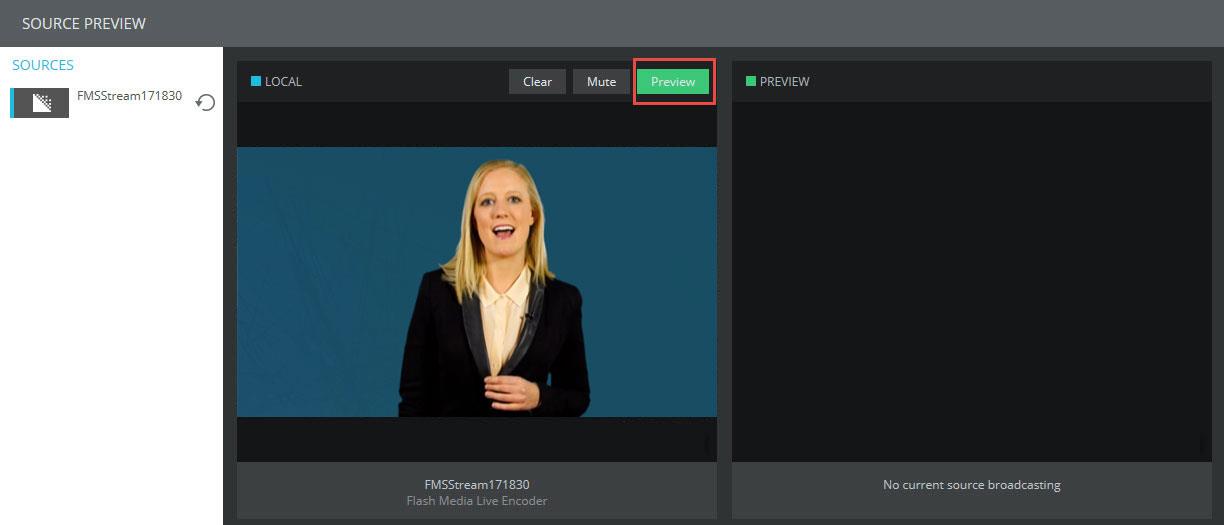Click the blue selection bar beside source thumbnail
The height and width of the screenshot is (525, 1224).
pos(12,103)
